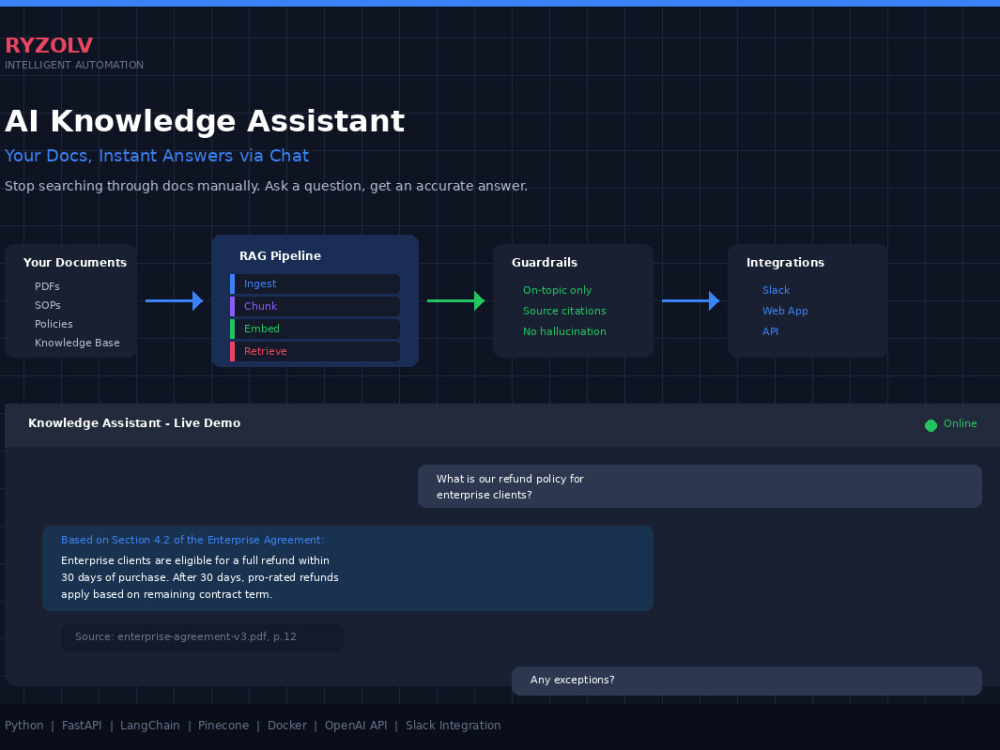
Task: Click the Source citations guardrail
Action: click(564, 311)
